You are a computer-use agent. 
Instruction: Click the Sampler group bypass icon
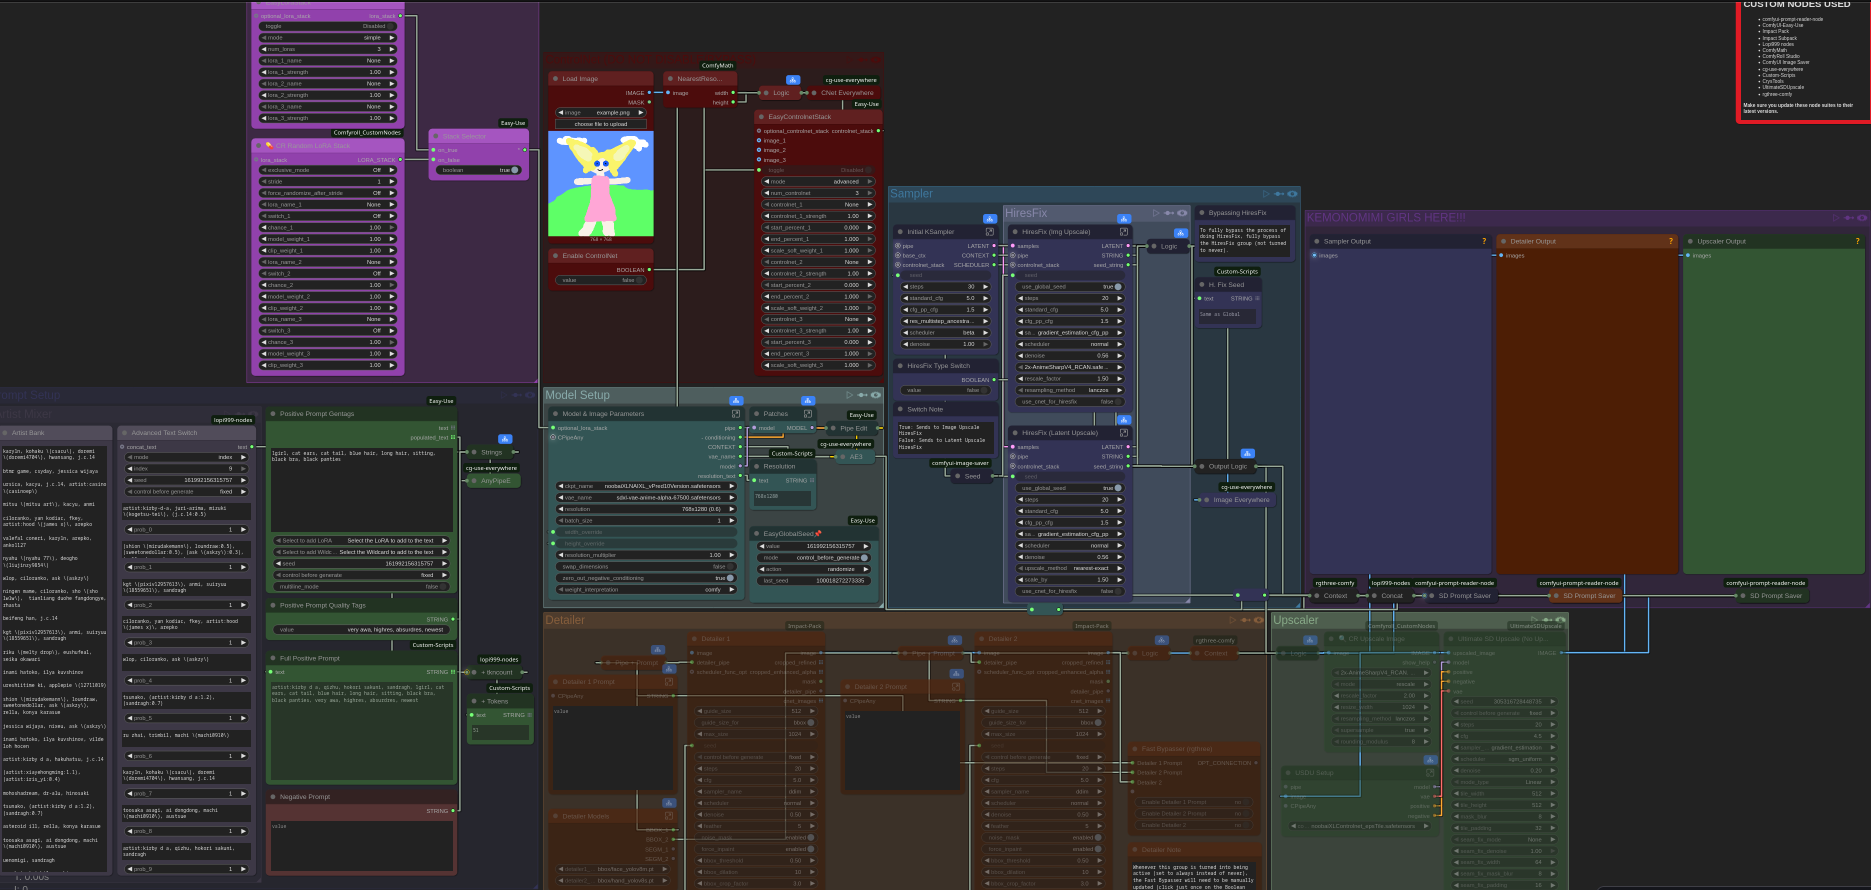pos(1279,194)
